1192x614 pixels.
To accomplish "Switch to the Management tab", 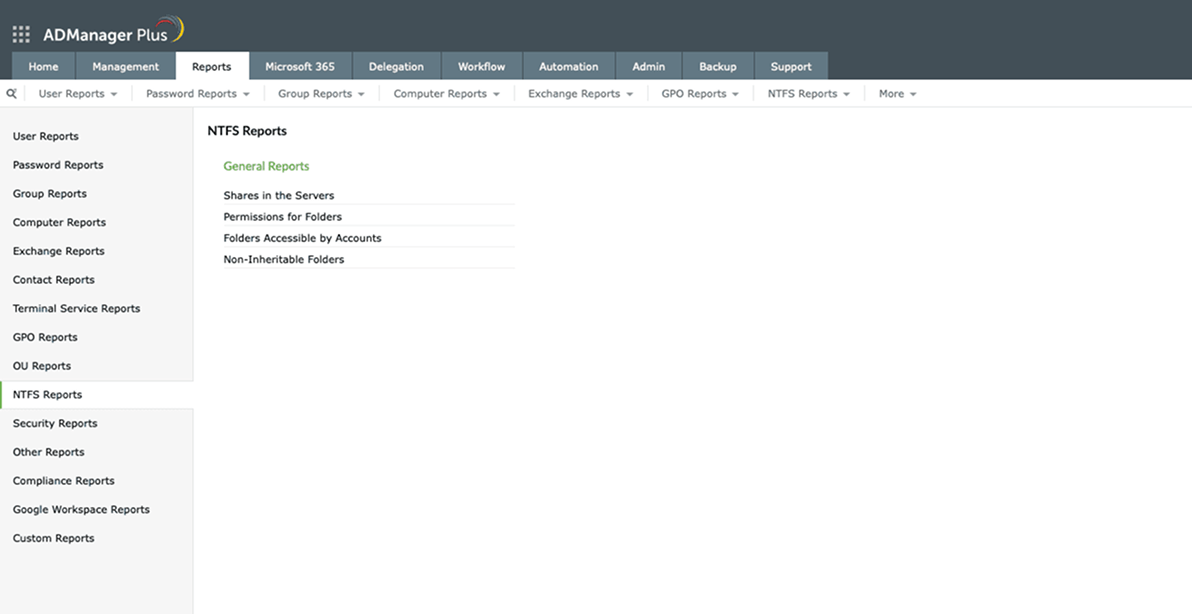I will [125, 66].
